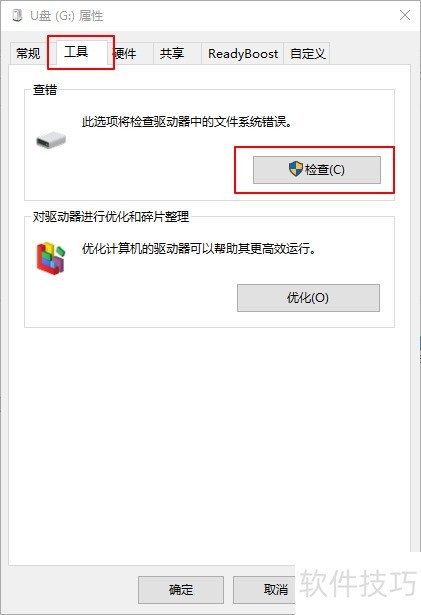Open the 共享 tab
Image resolution: width=421 pixels, height=615 pixels.
(x=172, y=53)
